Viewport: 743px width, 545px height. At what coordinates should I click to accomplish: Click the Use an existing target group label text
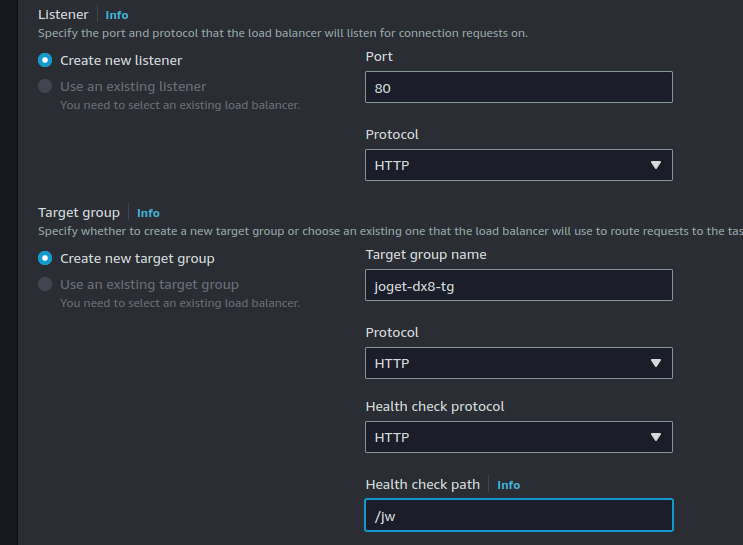click(x=149, y=284)
